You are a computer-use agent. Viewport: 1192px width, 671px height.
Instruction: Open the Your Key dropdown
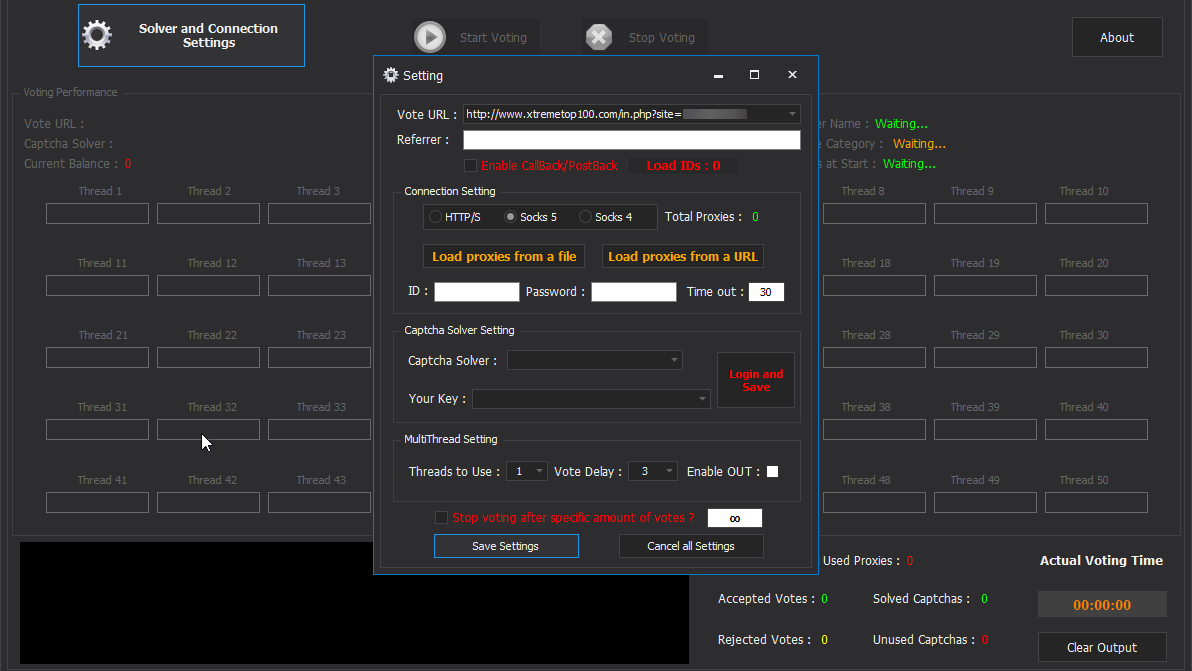click(702, 399)
